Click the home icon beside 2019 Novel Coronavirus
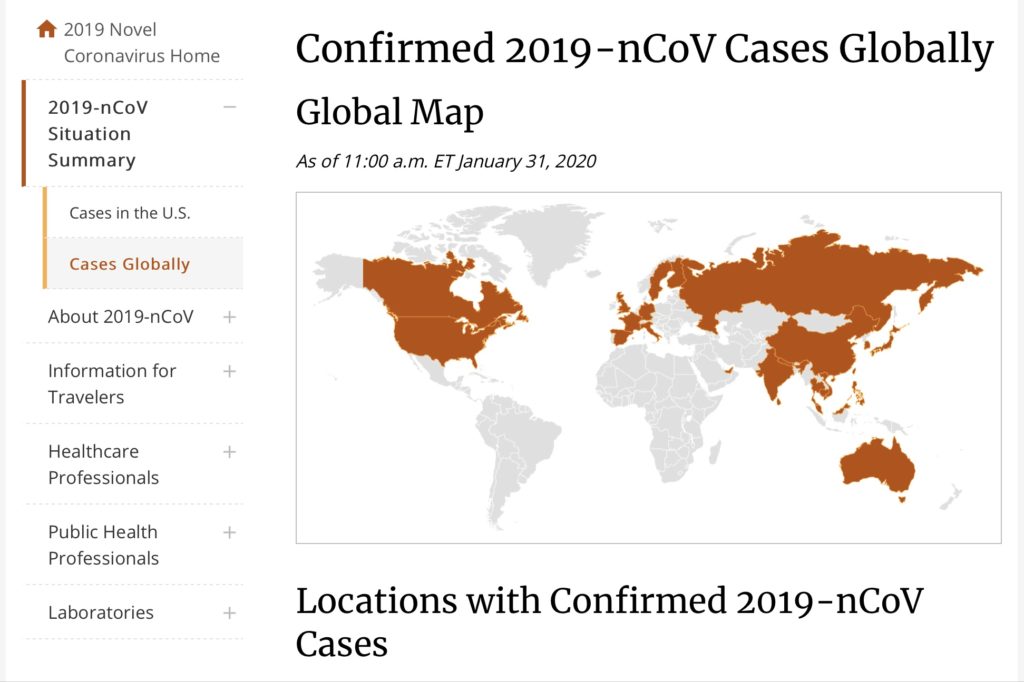1024x682 pixels. click(47, 29)
